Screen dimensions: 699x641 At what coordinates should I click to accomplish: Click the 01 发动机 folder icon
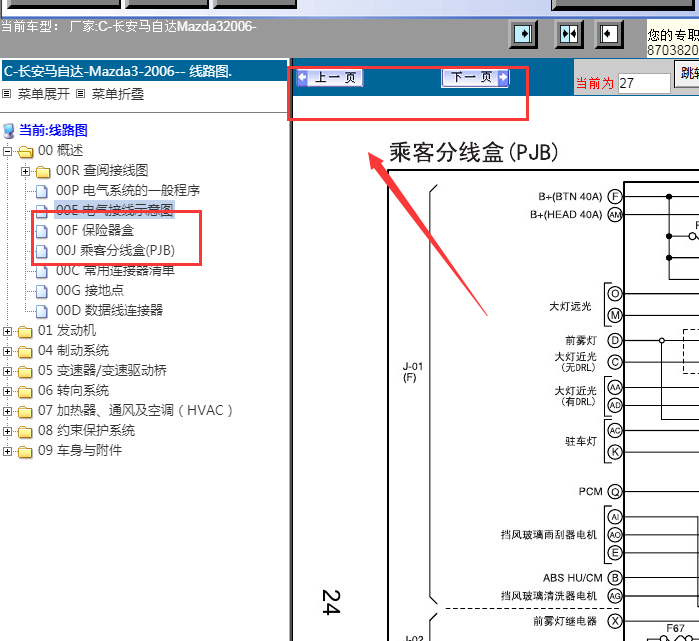tap(25, 332)
